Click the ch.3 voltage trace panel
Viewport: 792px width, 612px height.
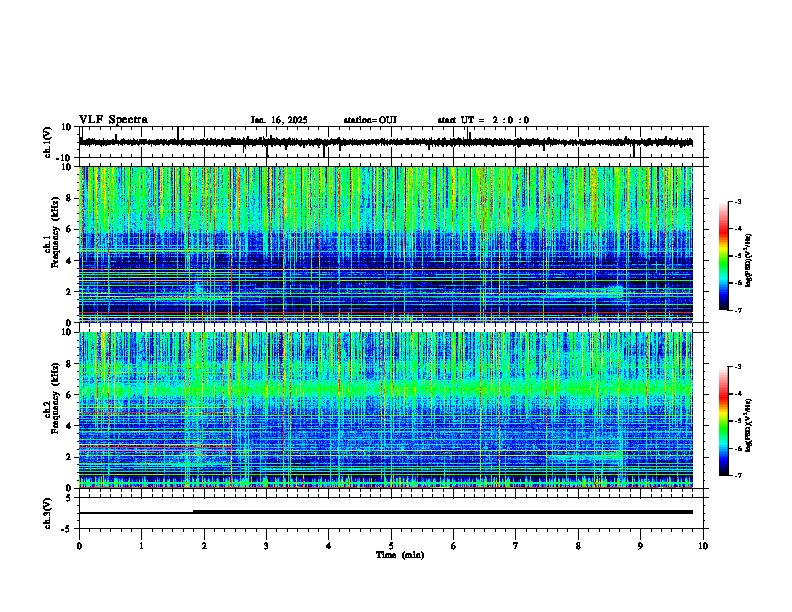391,513
